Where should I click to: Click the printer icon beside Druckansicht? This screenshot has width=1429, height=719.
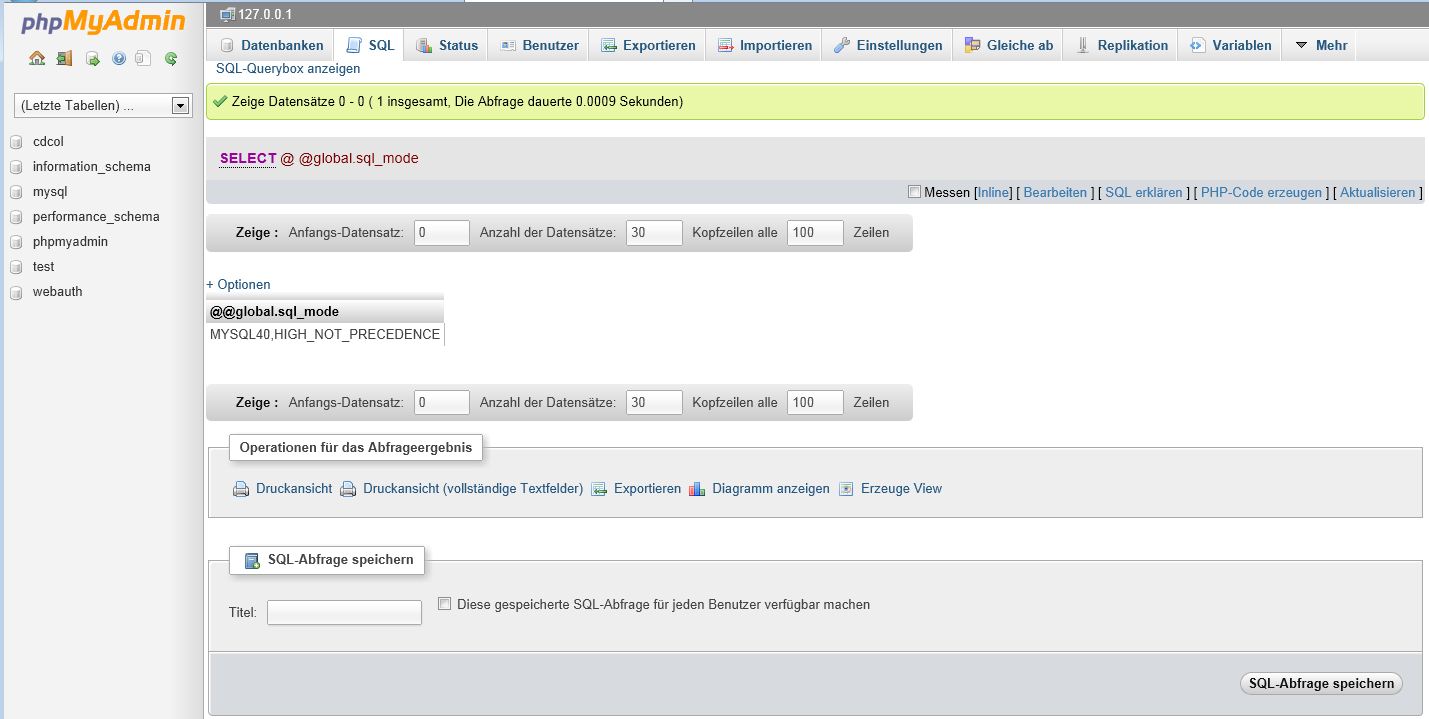pyautogui.click(x=241, y=489)
